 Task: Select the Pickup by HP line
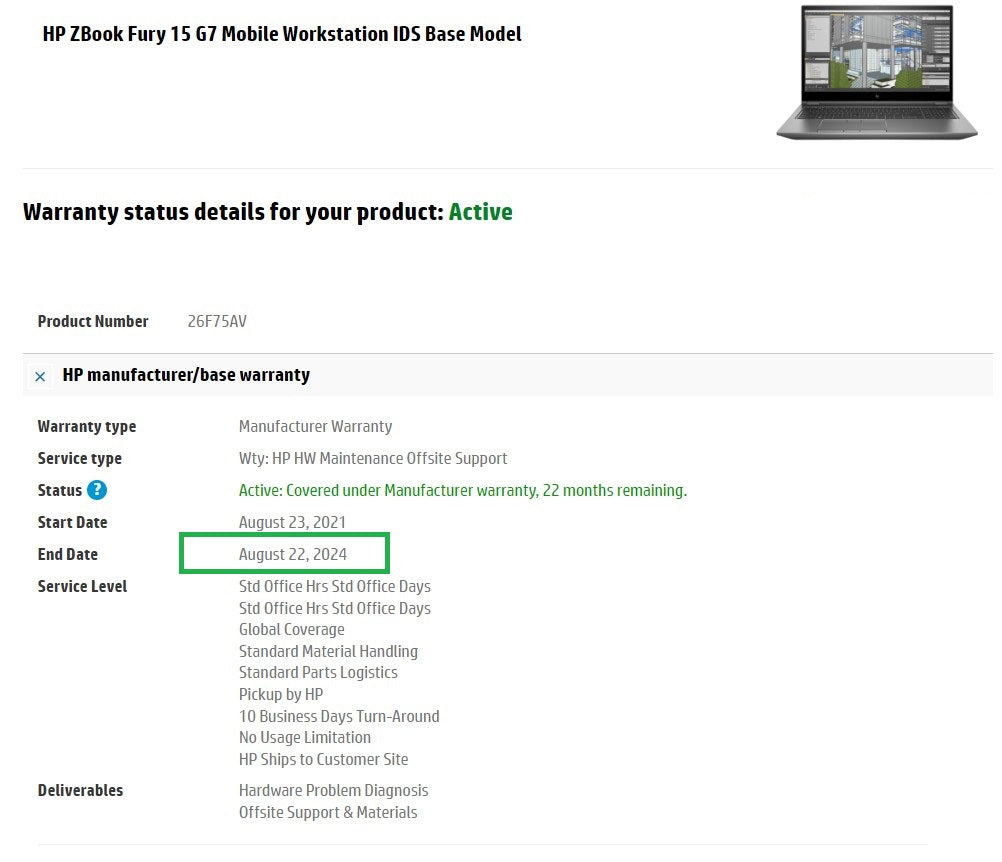pyautogui.click(x=280, y=694)
